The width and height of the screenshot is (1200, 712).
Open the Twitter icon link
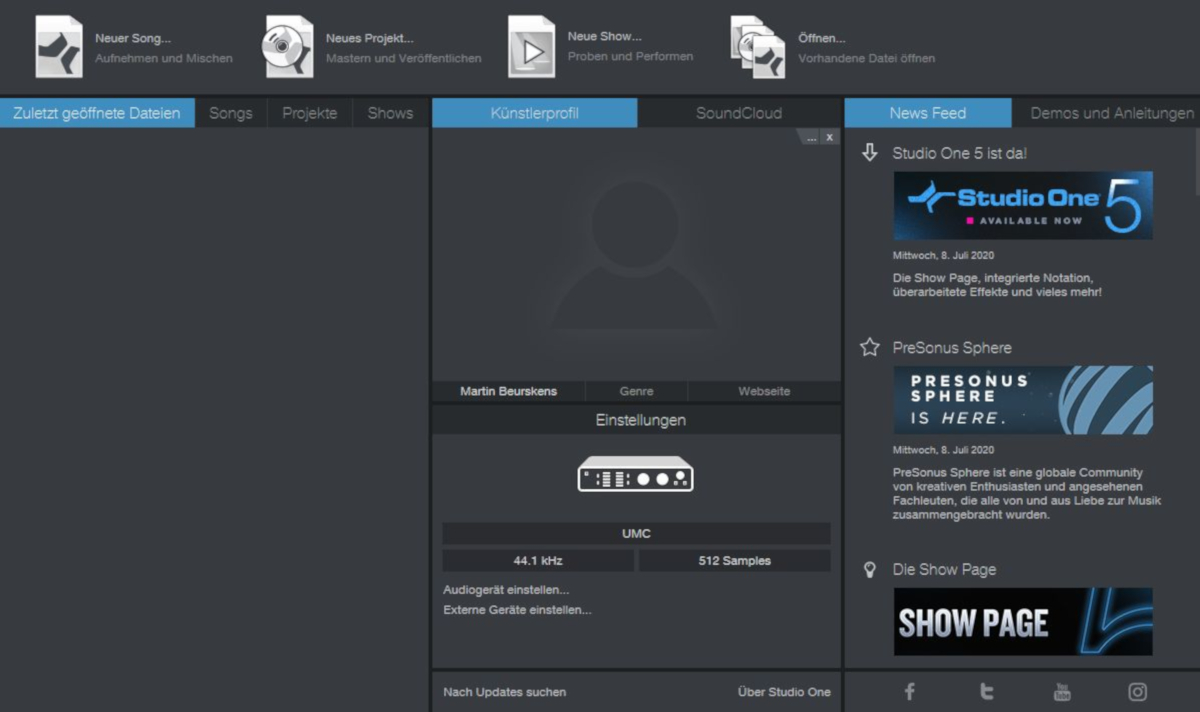coord(986,691)
